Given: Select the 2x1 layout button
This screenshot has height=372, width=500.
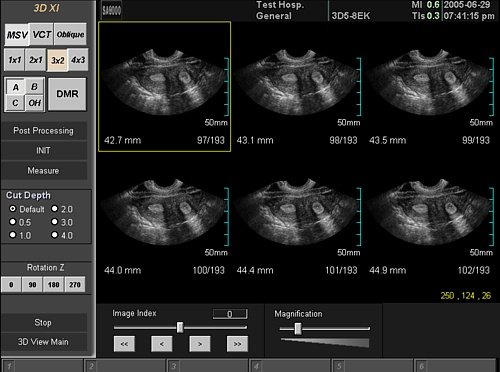Looking at the screenshot, I should pyautogui.click(x=36, y=60).
